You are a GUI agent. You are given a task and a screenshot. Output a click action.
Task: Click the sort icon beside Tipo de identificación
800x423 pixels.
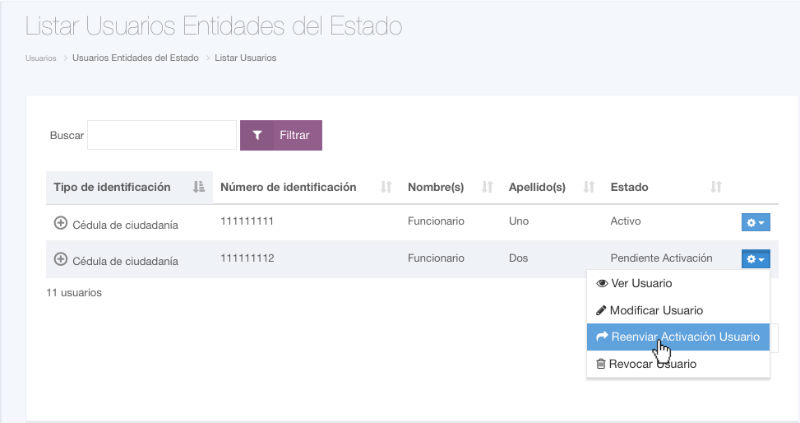198,187
